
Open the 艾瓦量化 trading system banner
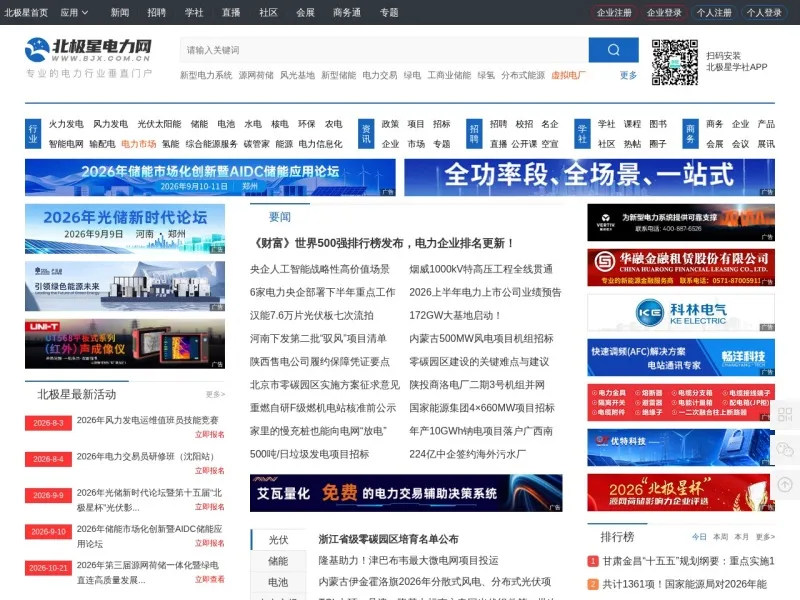406,493
